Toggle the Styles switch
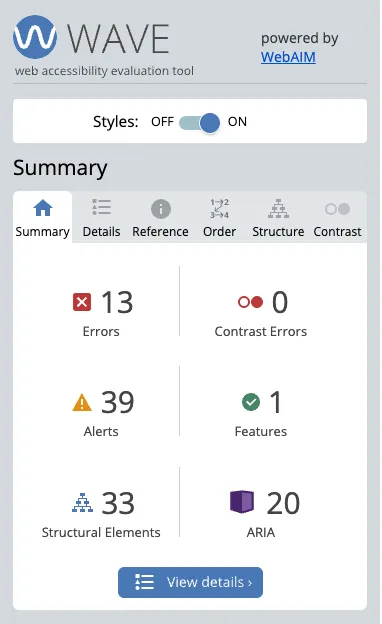This screenshot has width=382, height=624. 199,123
